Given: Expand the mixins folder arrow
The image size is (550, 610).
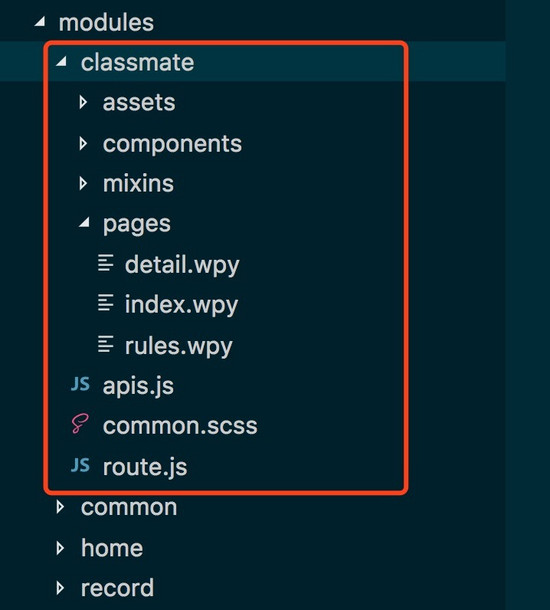Looking at the screenshot, I should click(x=83, y=183).
